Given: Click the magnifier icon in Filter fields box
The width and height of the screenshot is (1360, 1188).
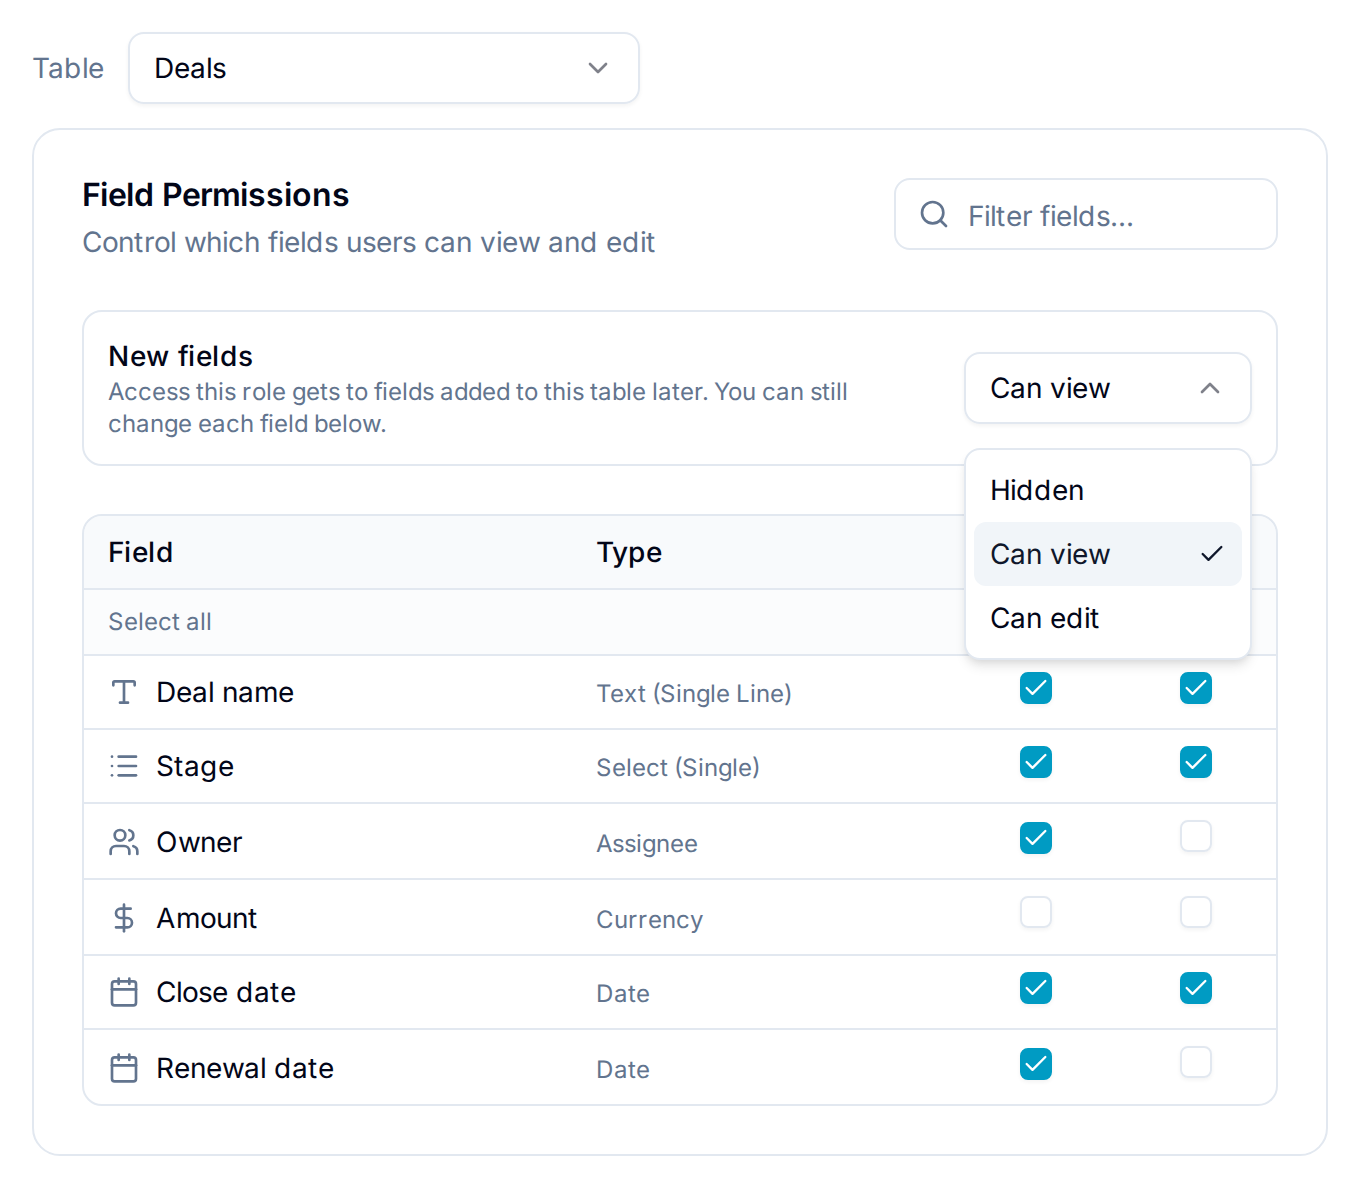Looking at the screenshot, I should [x=934, y=214].
